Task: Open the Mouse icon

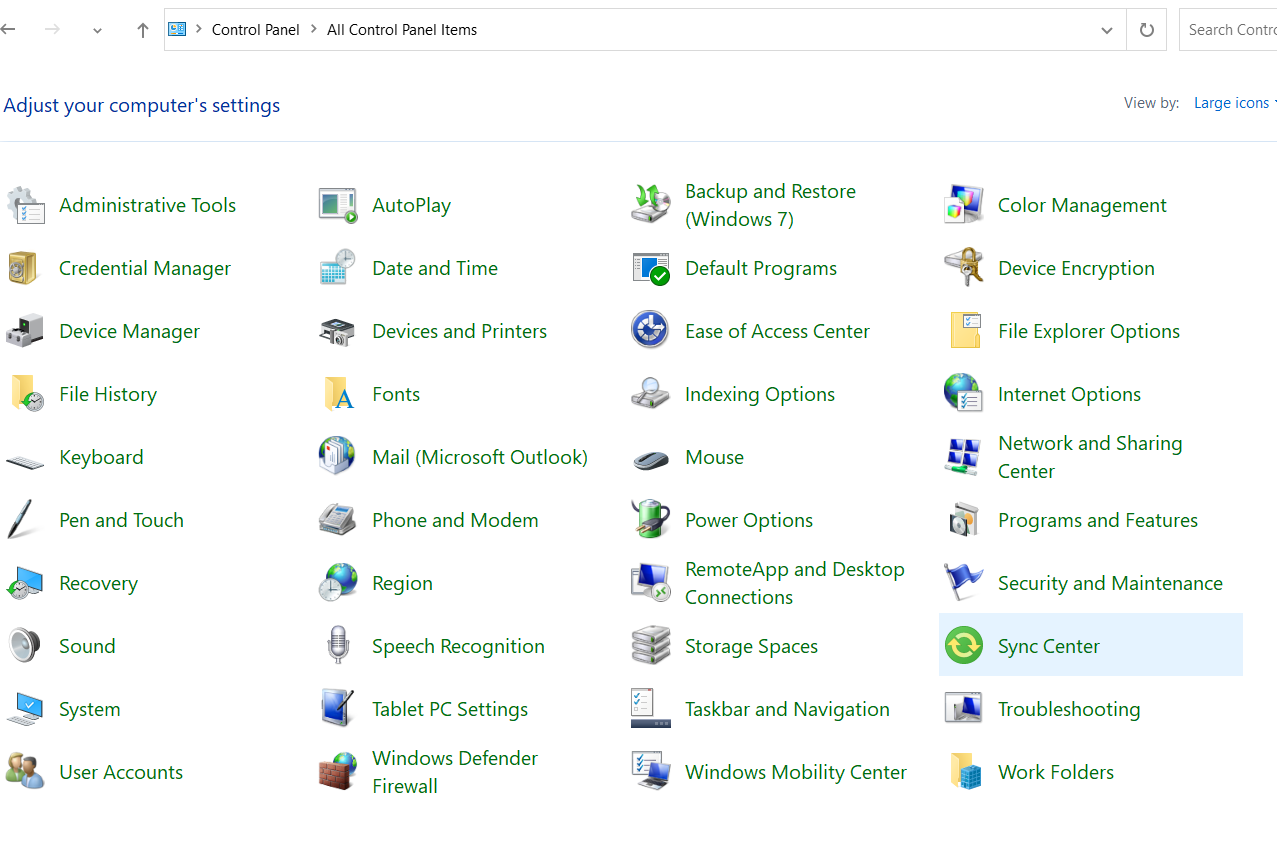Action: (651, 459)
